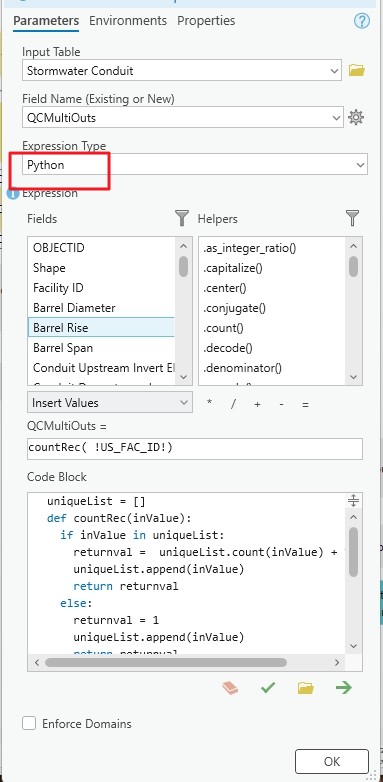The image size is (383, 782).
Task: Click Code Block horizontal scrollbar thumb
Action: coord(166,662)
